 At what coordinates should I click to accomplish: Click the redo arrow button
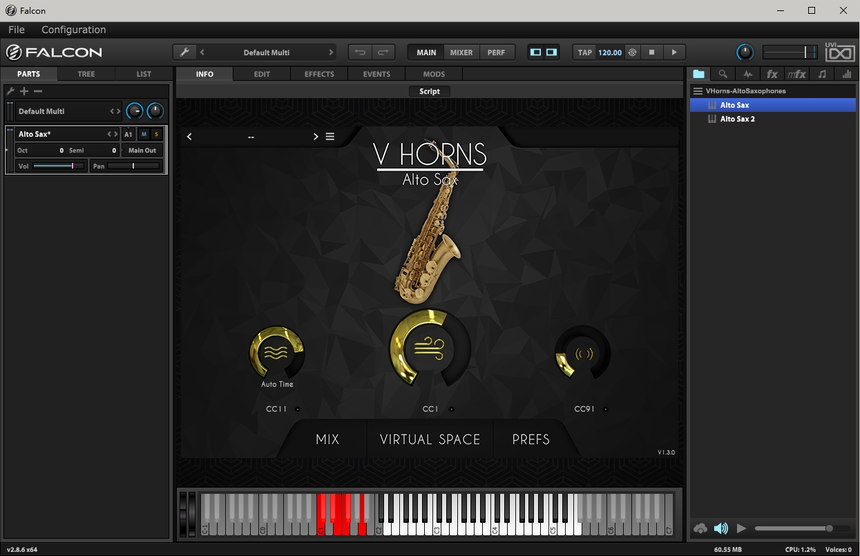(383, 52)
